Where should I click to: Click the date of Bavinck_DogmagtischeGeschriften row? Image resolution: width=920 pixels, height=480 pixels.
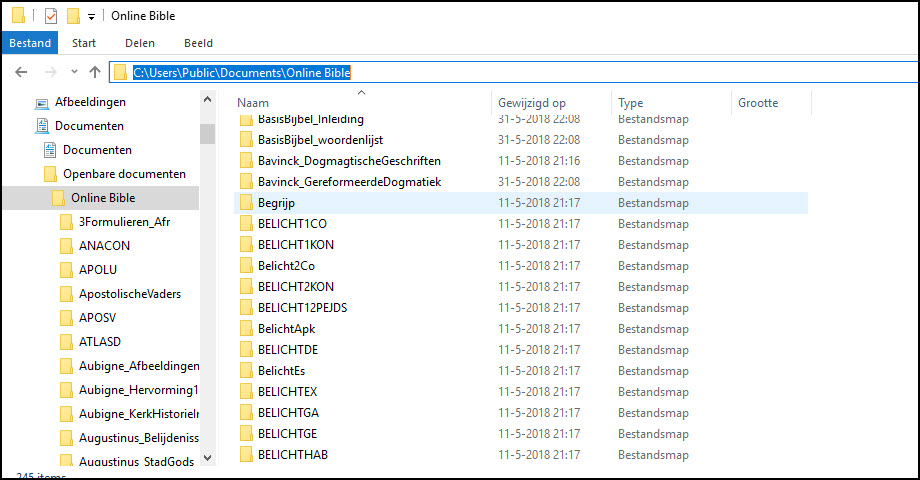coord(539,161)
